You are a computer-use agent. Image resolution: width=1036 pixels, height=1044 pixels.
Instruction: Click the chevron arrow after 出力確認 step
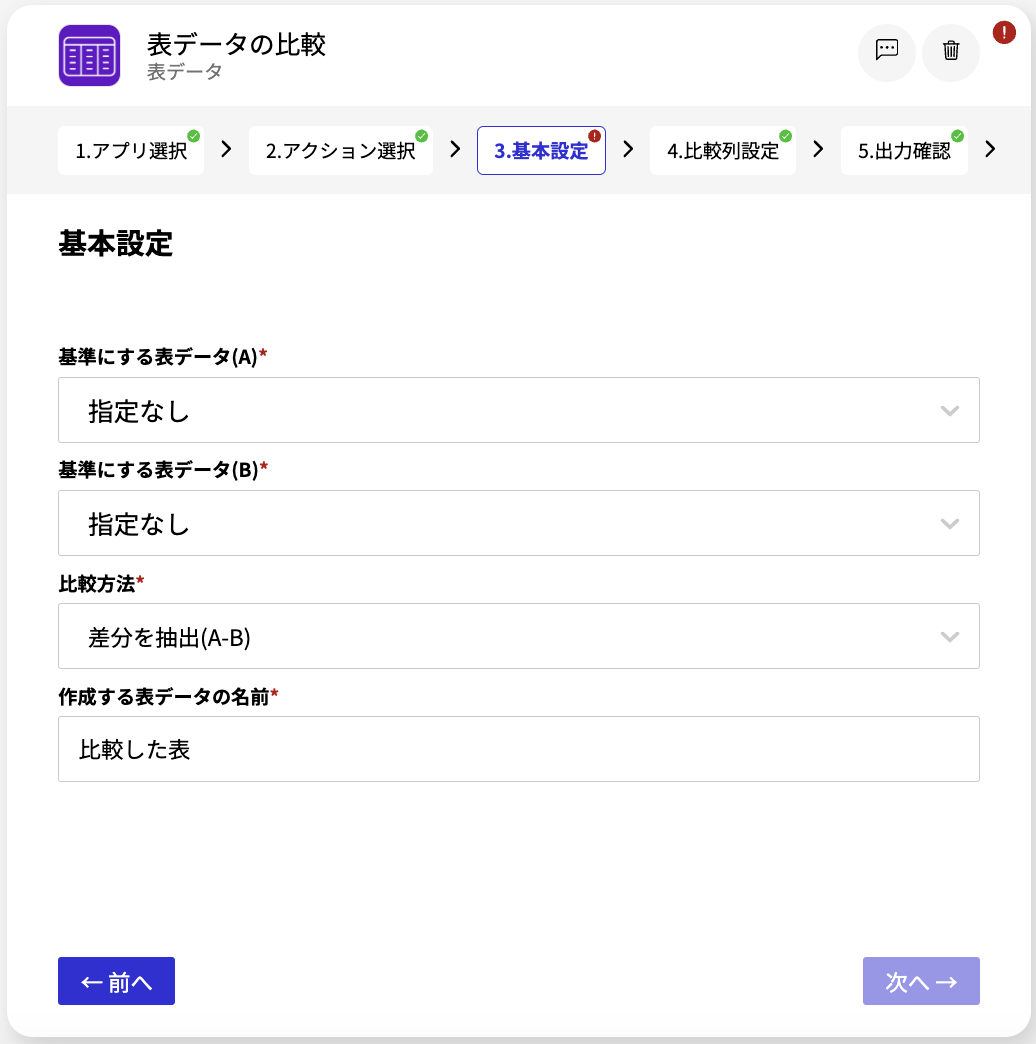click(990, 149)
